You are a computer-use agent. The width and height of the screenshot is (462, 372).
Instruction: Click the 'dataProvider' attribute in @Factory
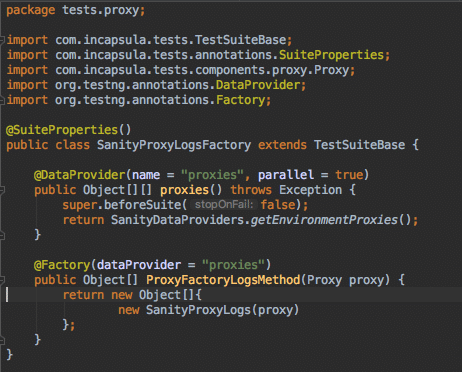coord(139,265)
